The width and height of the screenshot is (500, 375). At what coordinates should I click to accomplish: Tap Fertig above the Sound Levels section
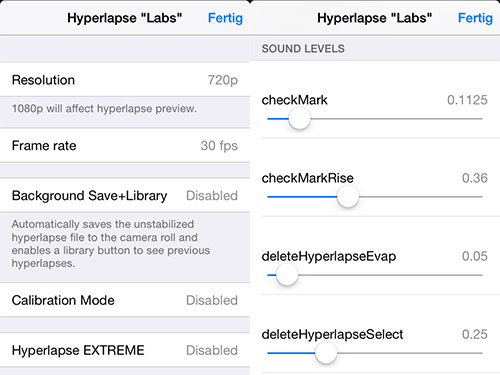pyautogui.click(x=475, y=18)
